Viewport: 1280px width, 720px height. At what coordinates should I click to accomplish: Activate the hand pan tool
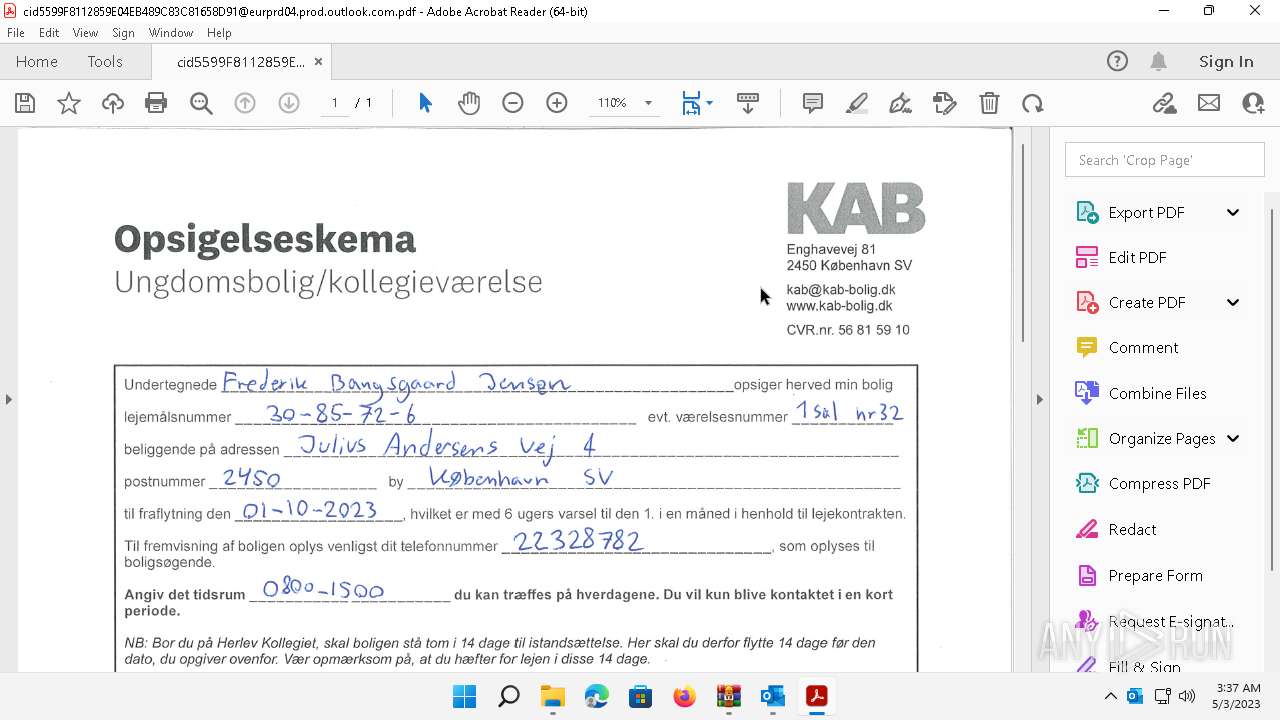tap(469, 103)
